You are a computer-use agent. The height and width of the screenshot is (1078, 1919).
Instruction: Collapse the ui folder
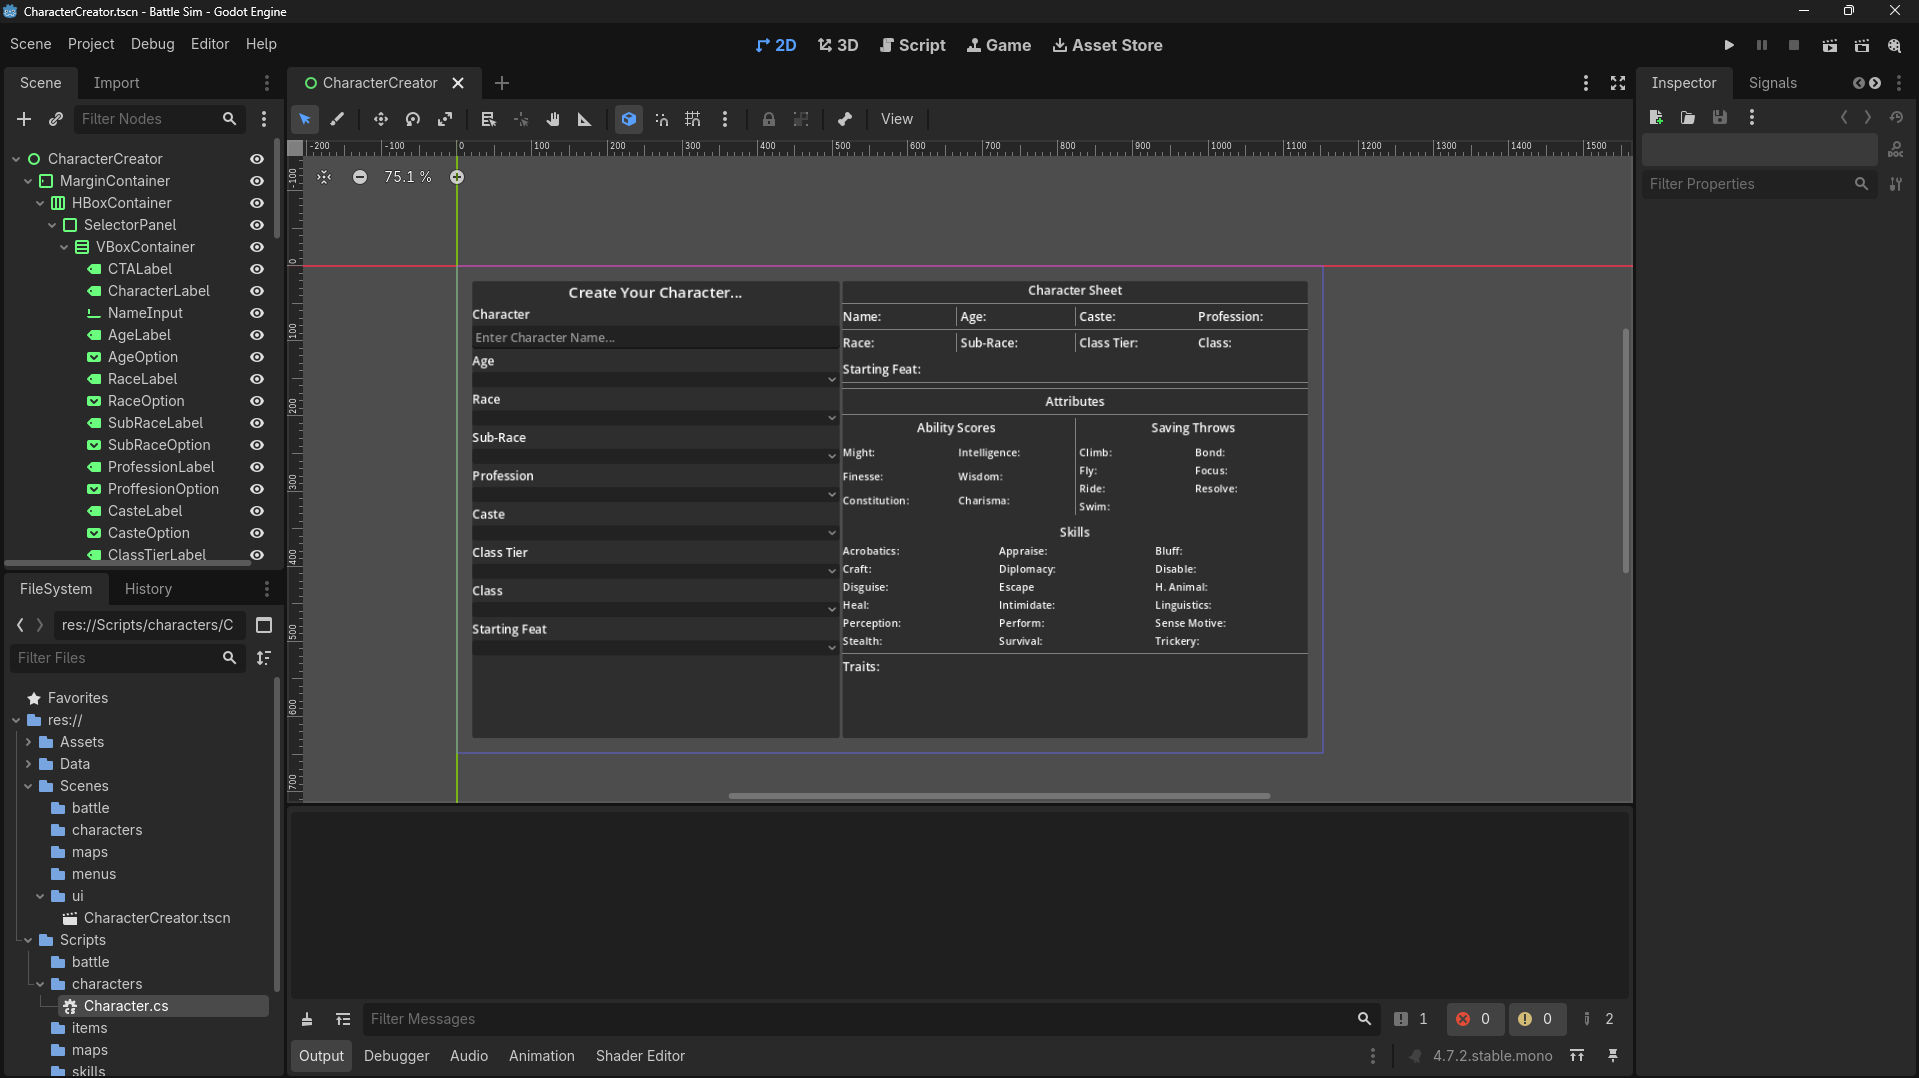[40, 896]
